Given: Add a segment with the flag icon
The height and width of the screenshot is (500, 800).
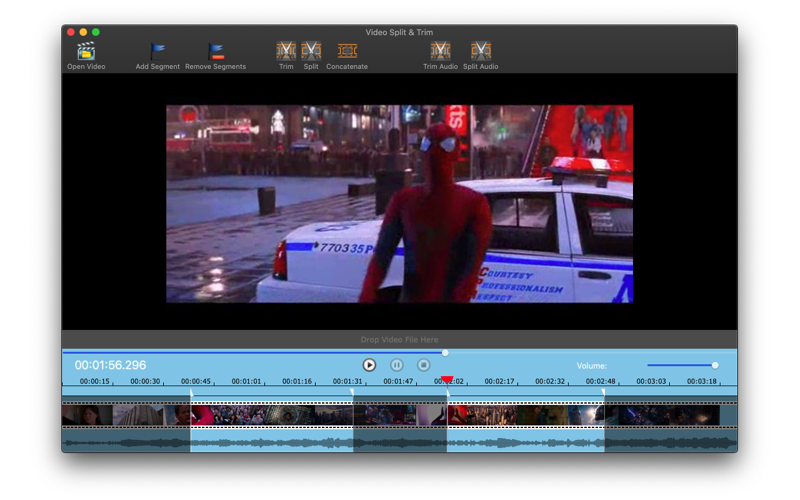Looking at the screenshot, I should coord(158,52).
